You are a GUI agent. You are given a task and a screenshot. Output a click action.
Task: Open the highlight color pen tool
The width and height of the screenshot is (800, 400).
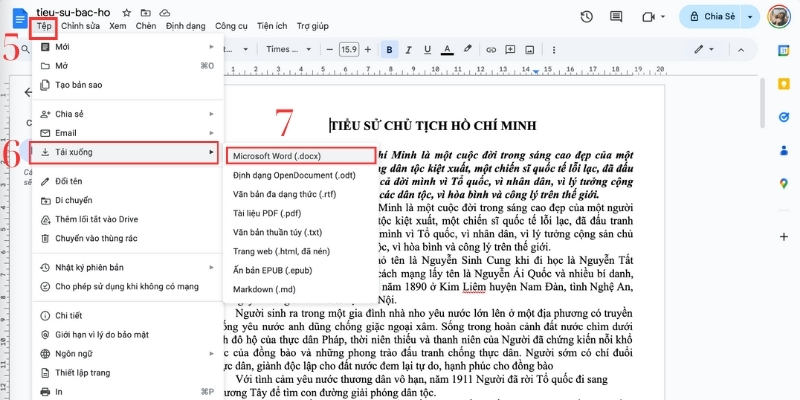tap(467, 49)
